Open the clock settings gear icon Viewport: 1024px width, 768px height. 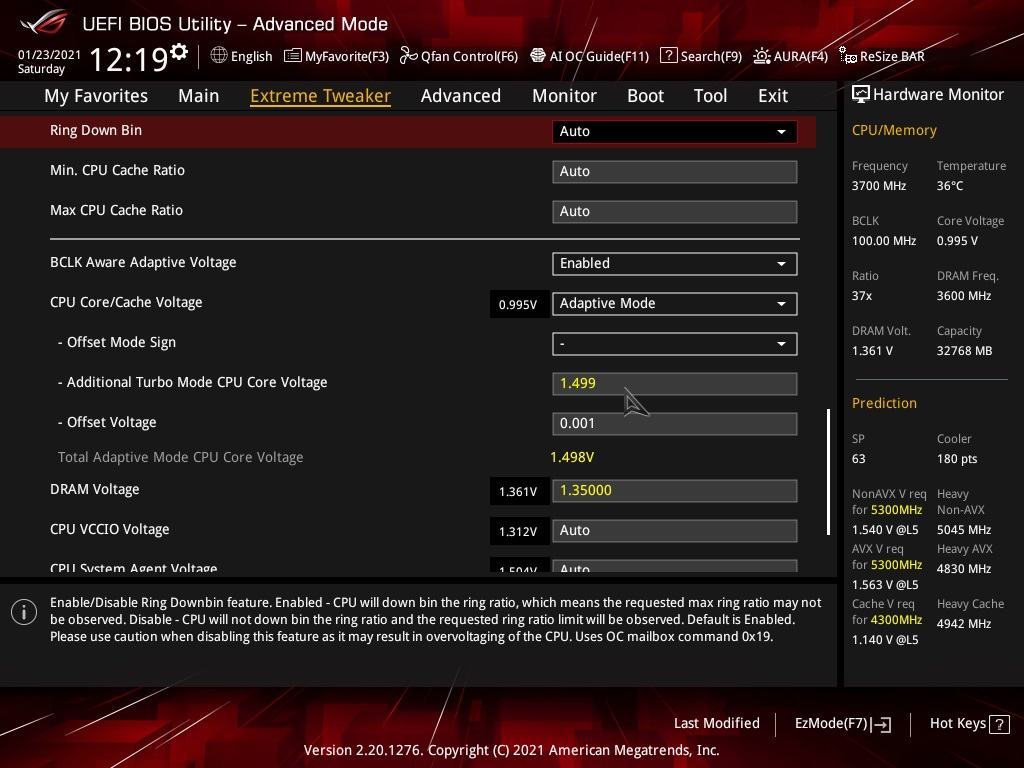click(179, 52)
